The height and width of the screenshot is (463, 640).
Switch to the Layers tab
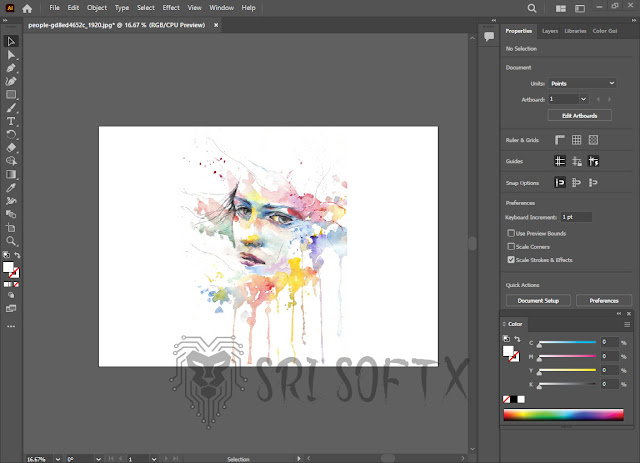tap(550, 31)
